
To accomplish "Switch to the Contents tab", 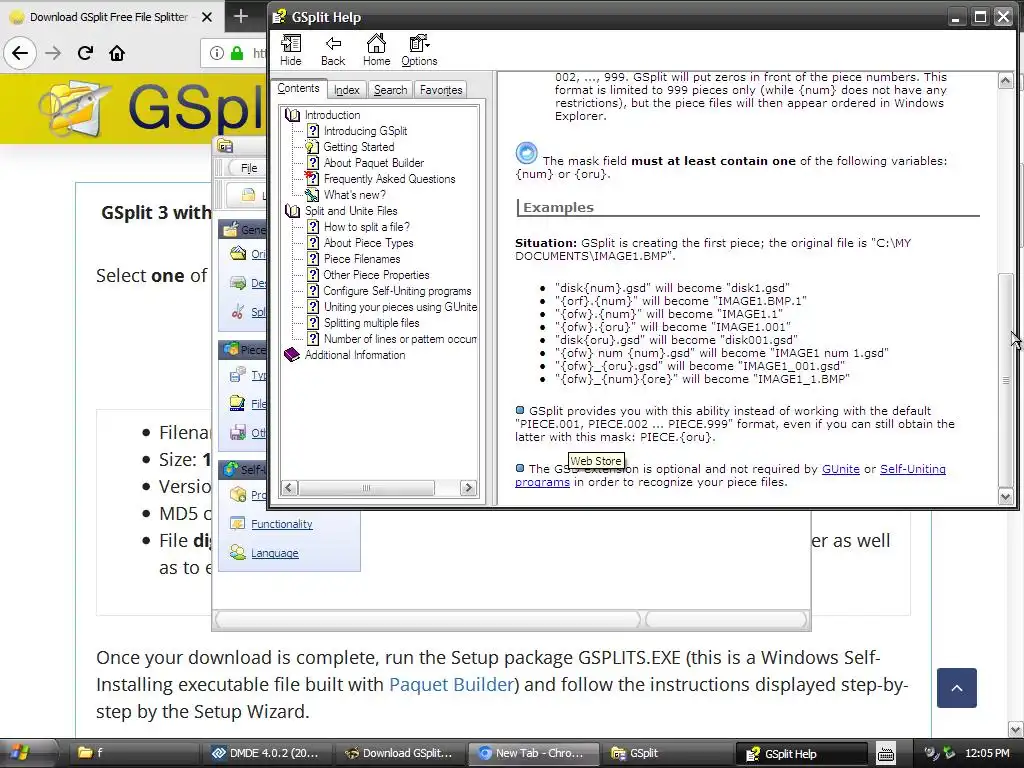I will click(x=298, y=88).
